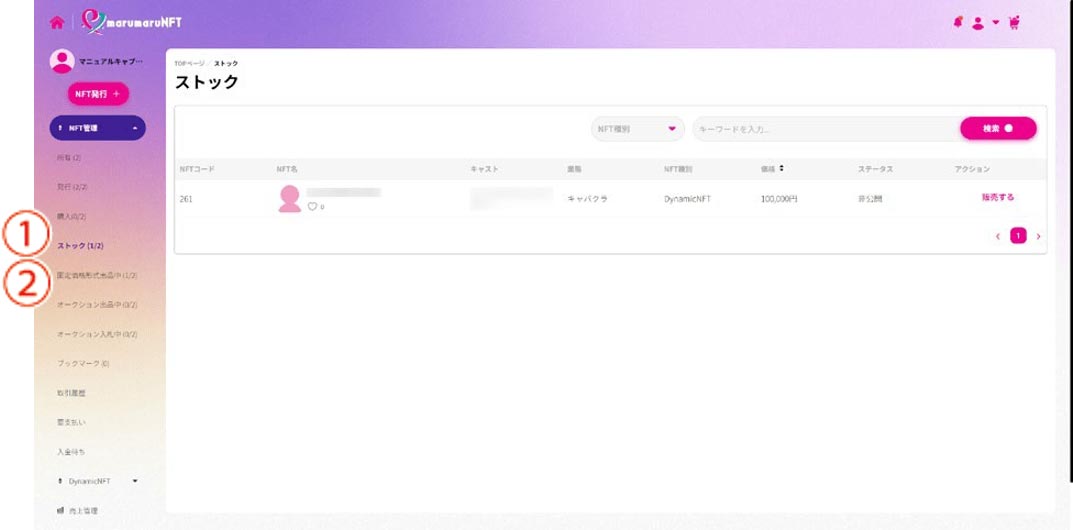
Task: Click the heart like icon in row 261
Action: [312, 207]
